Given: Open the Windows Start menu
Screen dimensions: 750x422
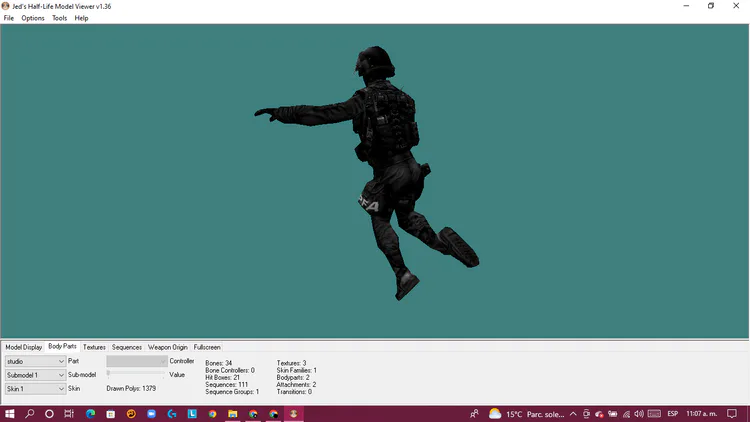Looking at the screenshot, I should (10, 414).
